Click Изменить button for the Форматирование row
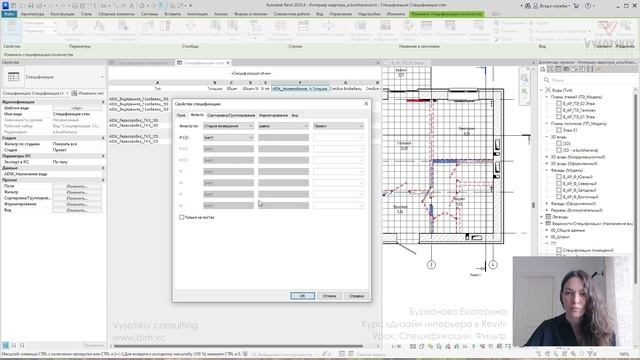640x360 pixels. (77, 204)
